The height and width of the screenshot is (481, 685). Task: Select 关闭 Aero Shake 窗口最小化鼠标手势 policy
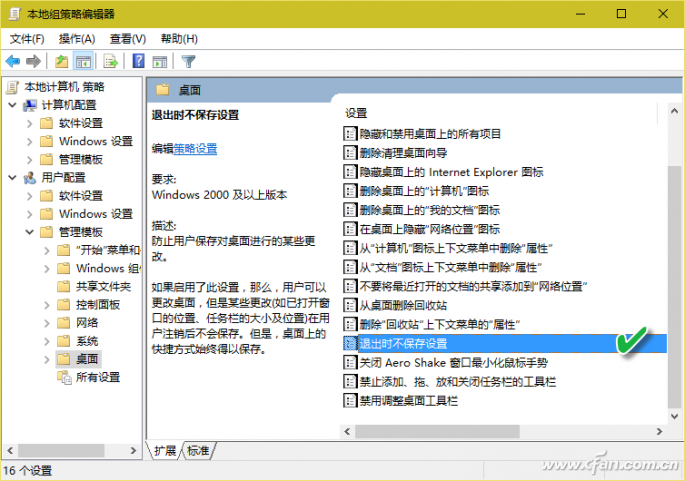pos(453,362)
